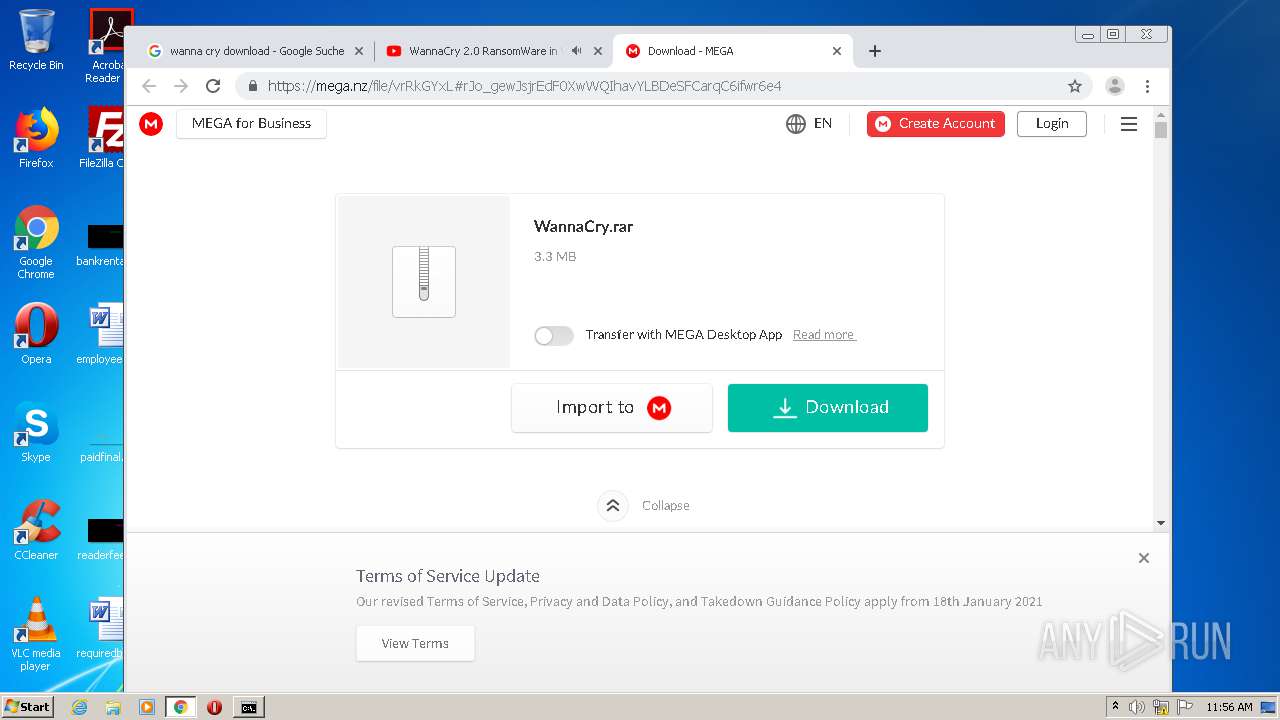Open a new browser tab
1280x720 pixels.
point(875,51)
